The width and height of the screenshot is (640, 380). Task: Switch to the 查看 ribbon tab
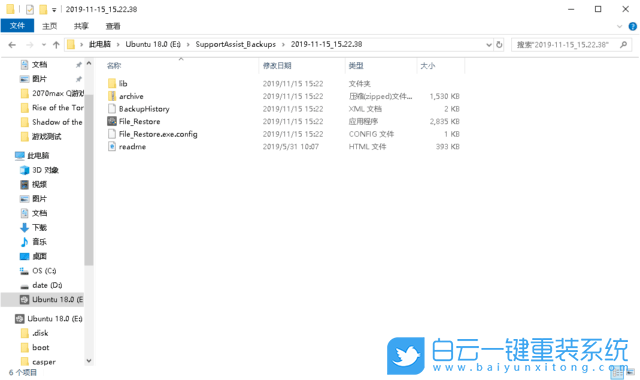click(x=113, y=26)
